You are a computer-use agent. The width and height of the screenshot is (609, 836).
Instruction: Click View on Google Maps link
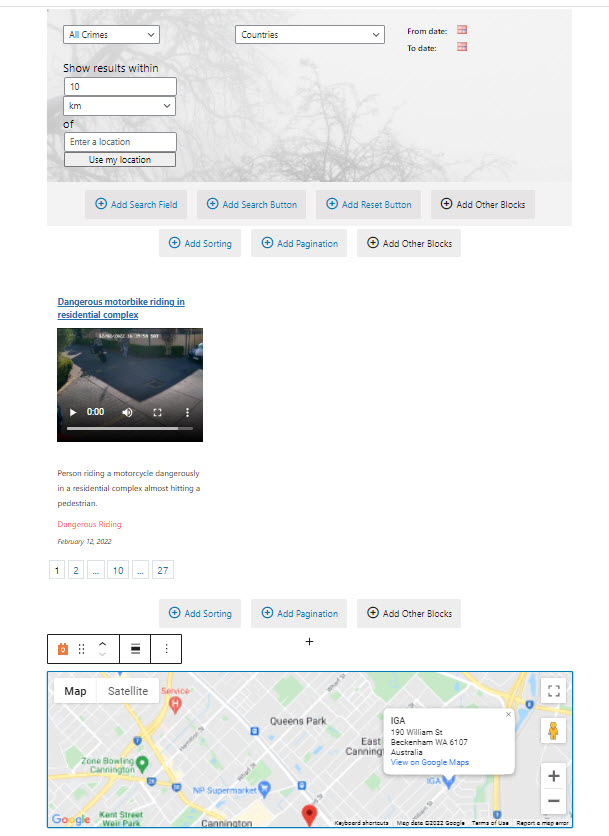430,762
